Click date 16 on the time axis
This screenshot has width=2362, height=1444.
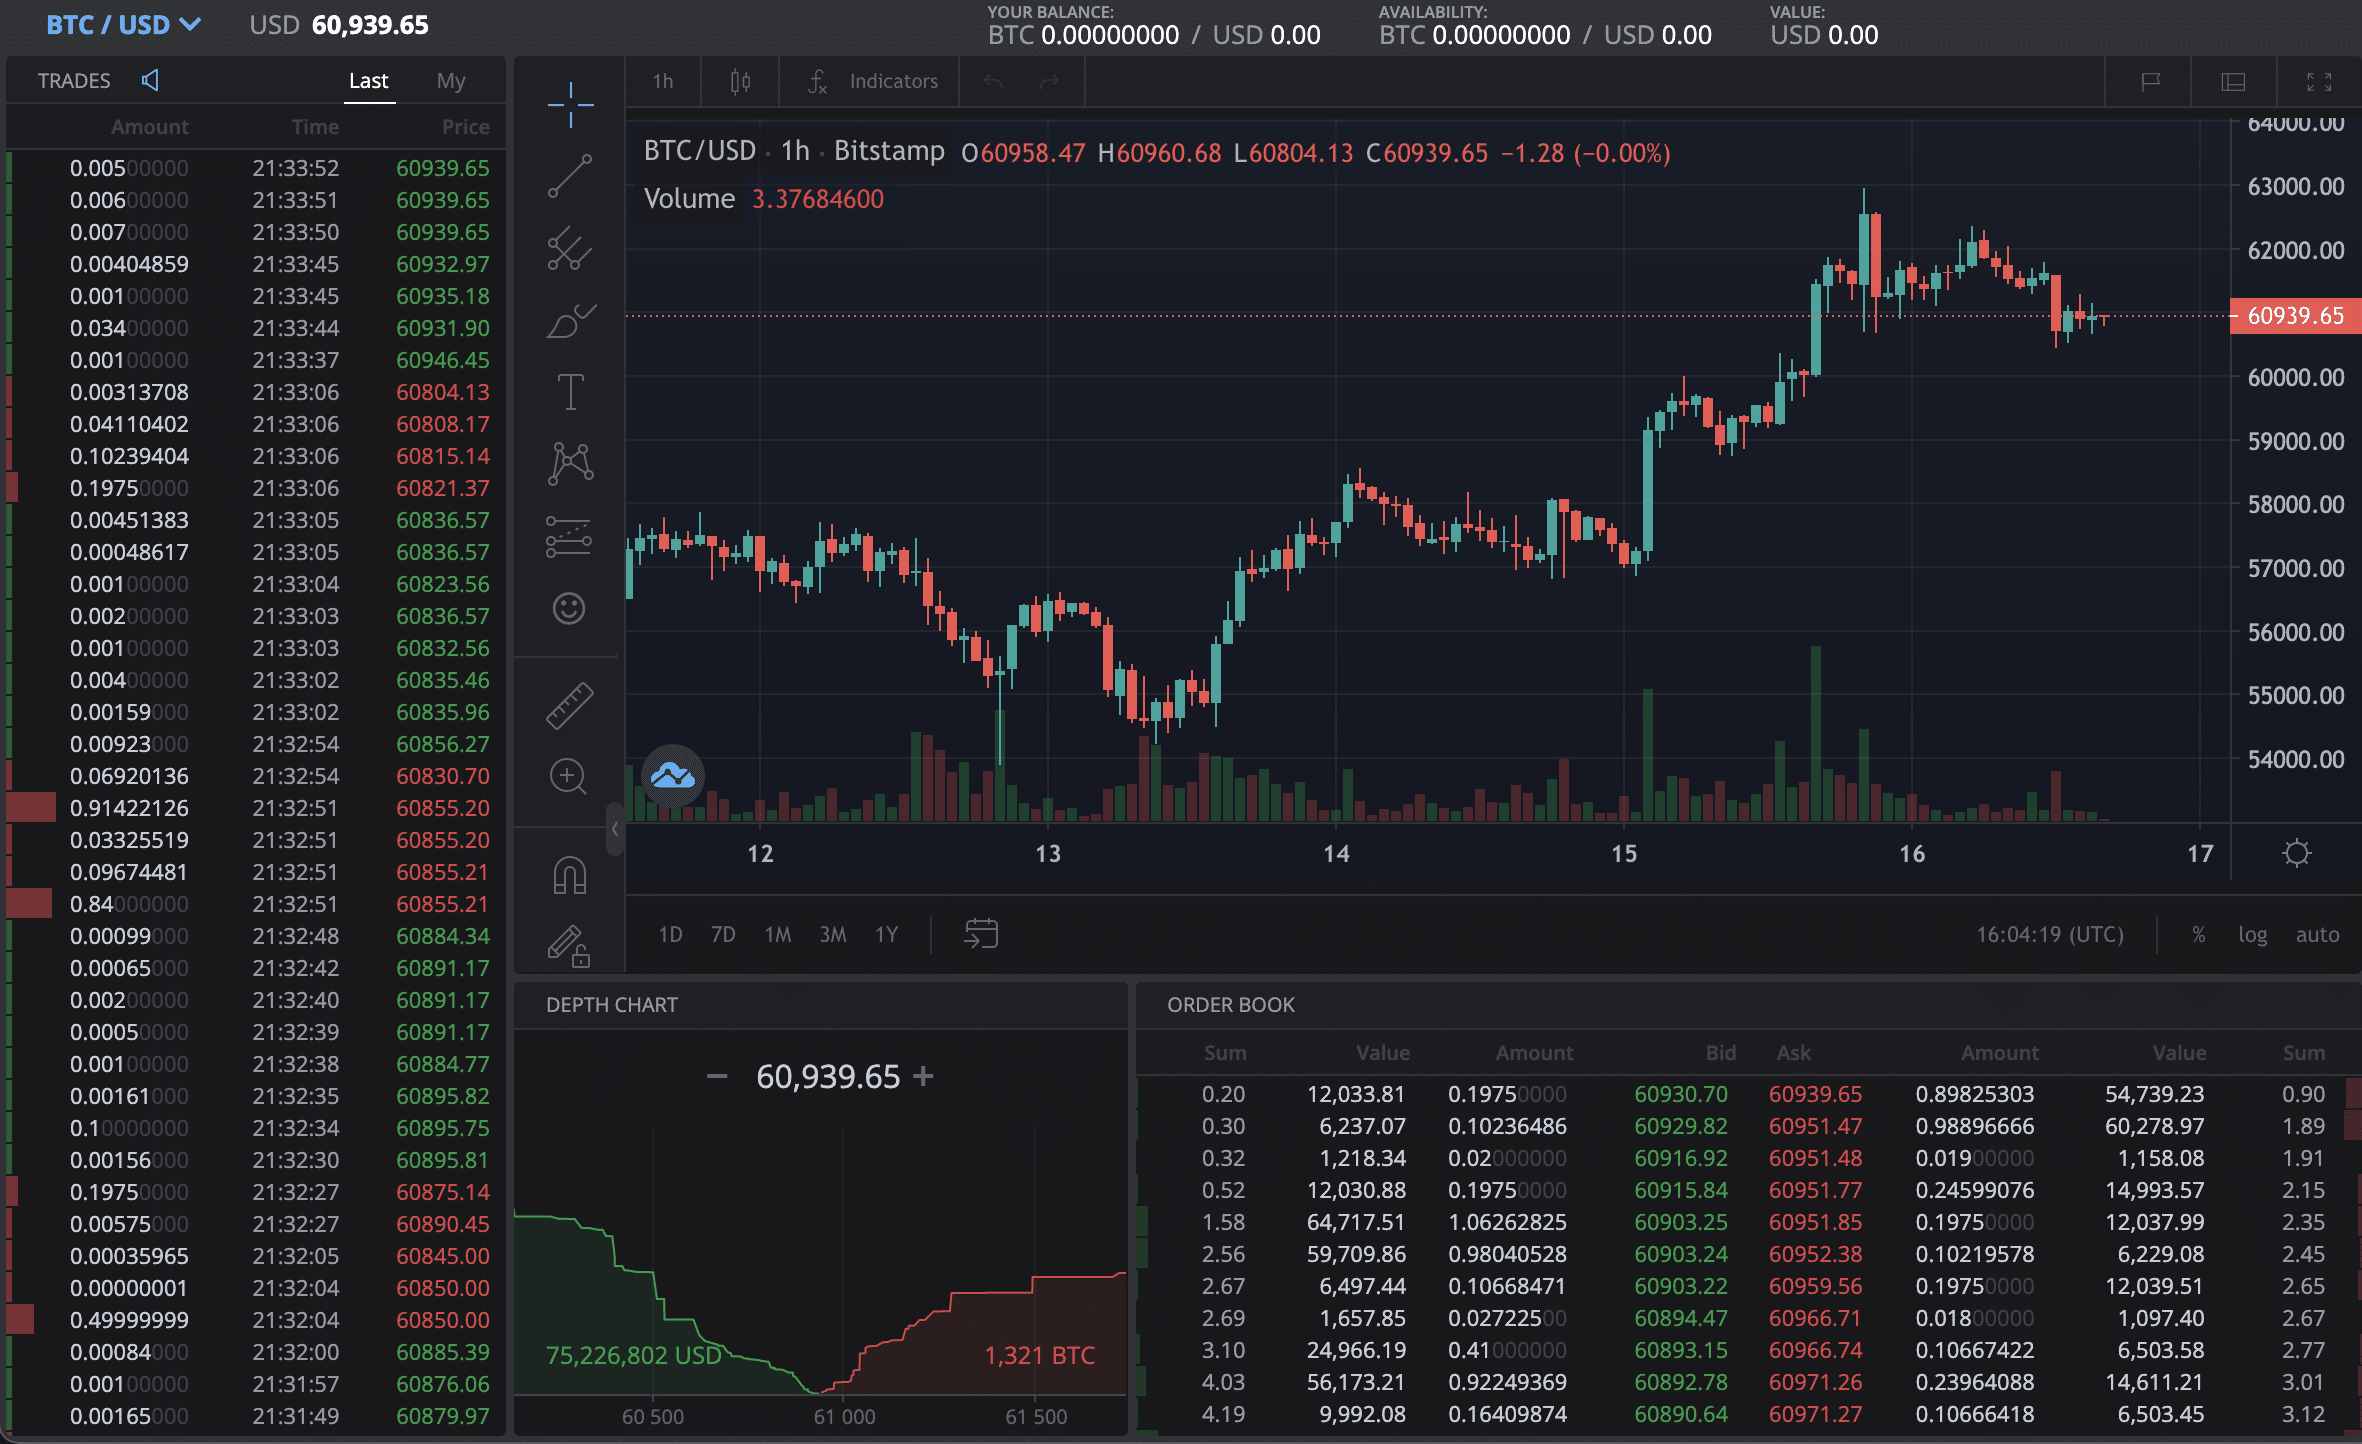[x=1912, y=853]
